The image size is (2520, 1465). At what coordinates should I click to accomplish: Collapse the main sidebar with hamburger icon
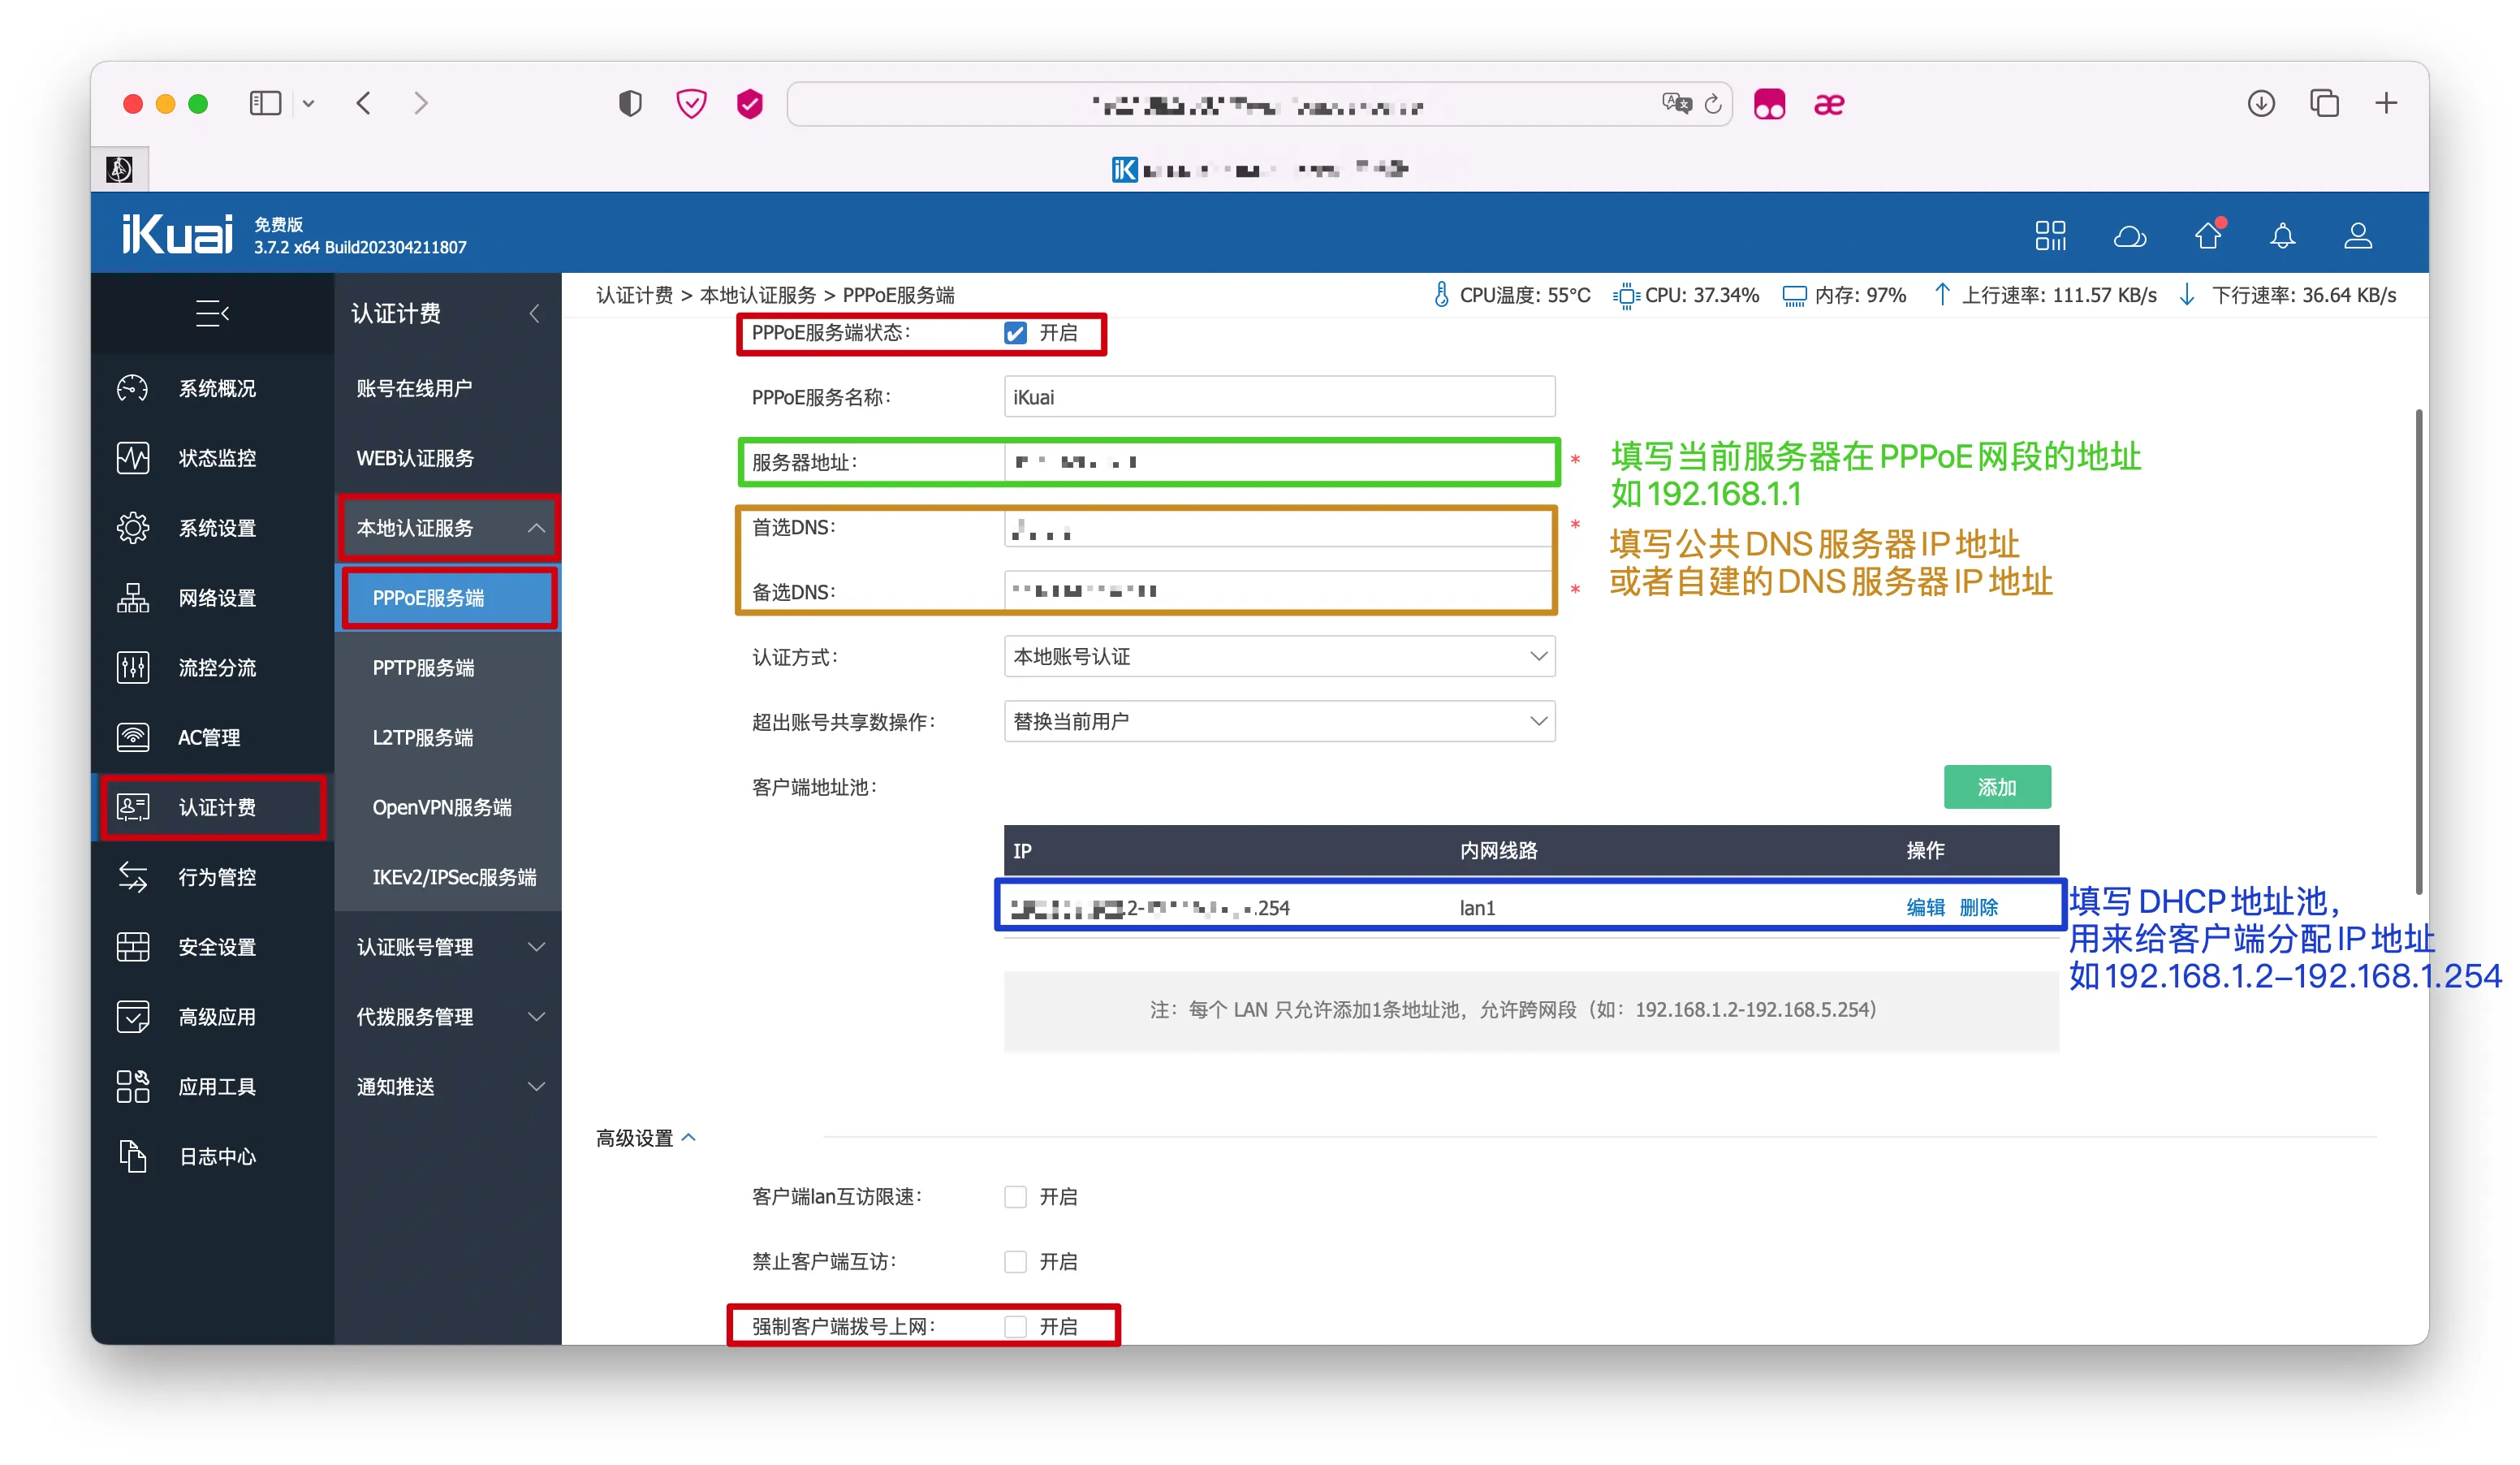point(212,313)
